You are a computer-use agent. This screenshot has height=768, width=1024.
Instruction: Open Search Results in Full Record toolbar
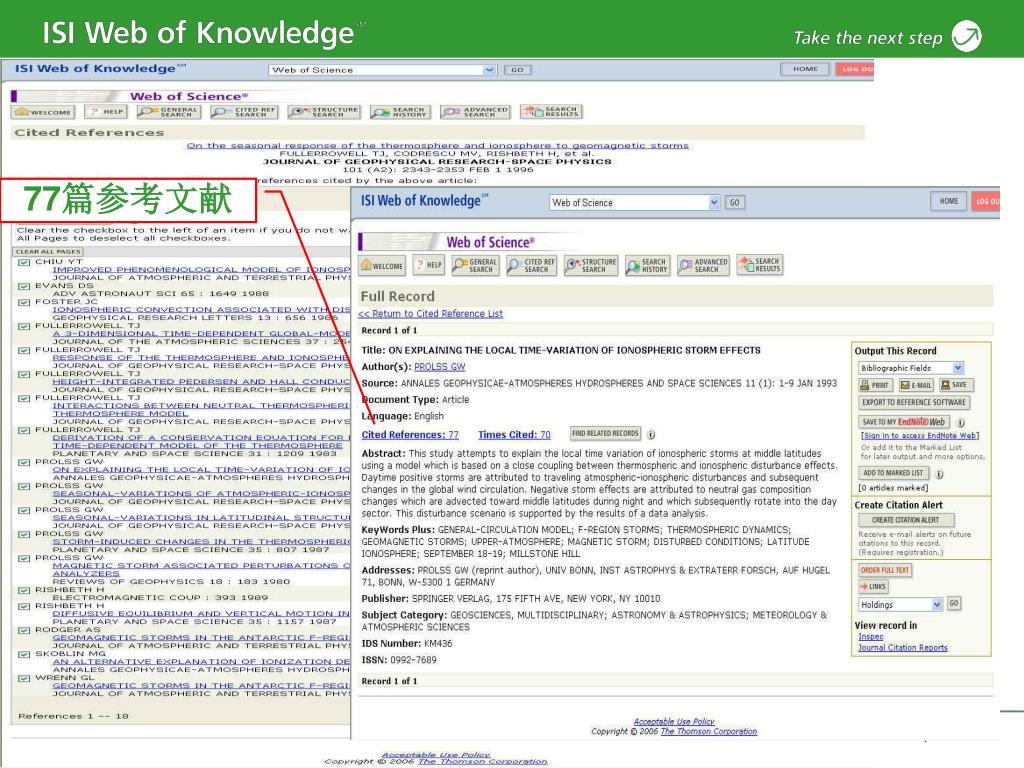coord(760,265)
